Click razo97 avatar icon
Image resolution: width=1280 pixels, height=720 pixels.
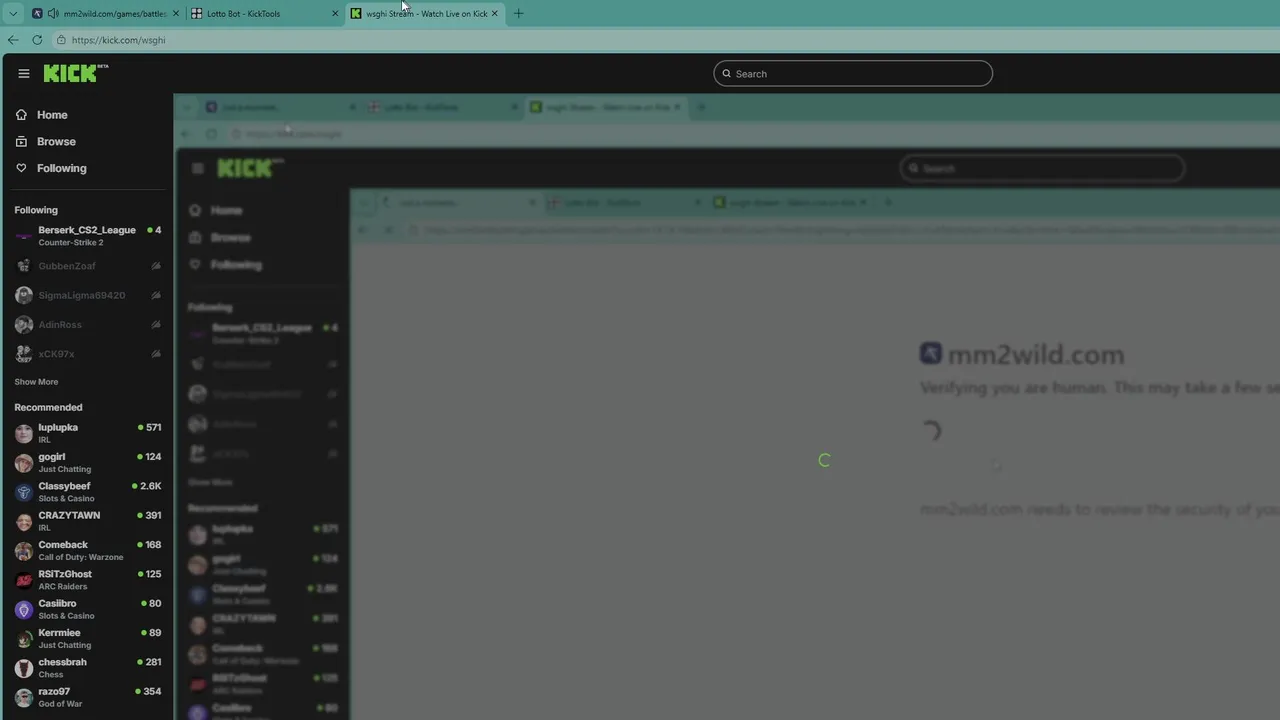pyautogui.click(x=24, y=697)
